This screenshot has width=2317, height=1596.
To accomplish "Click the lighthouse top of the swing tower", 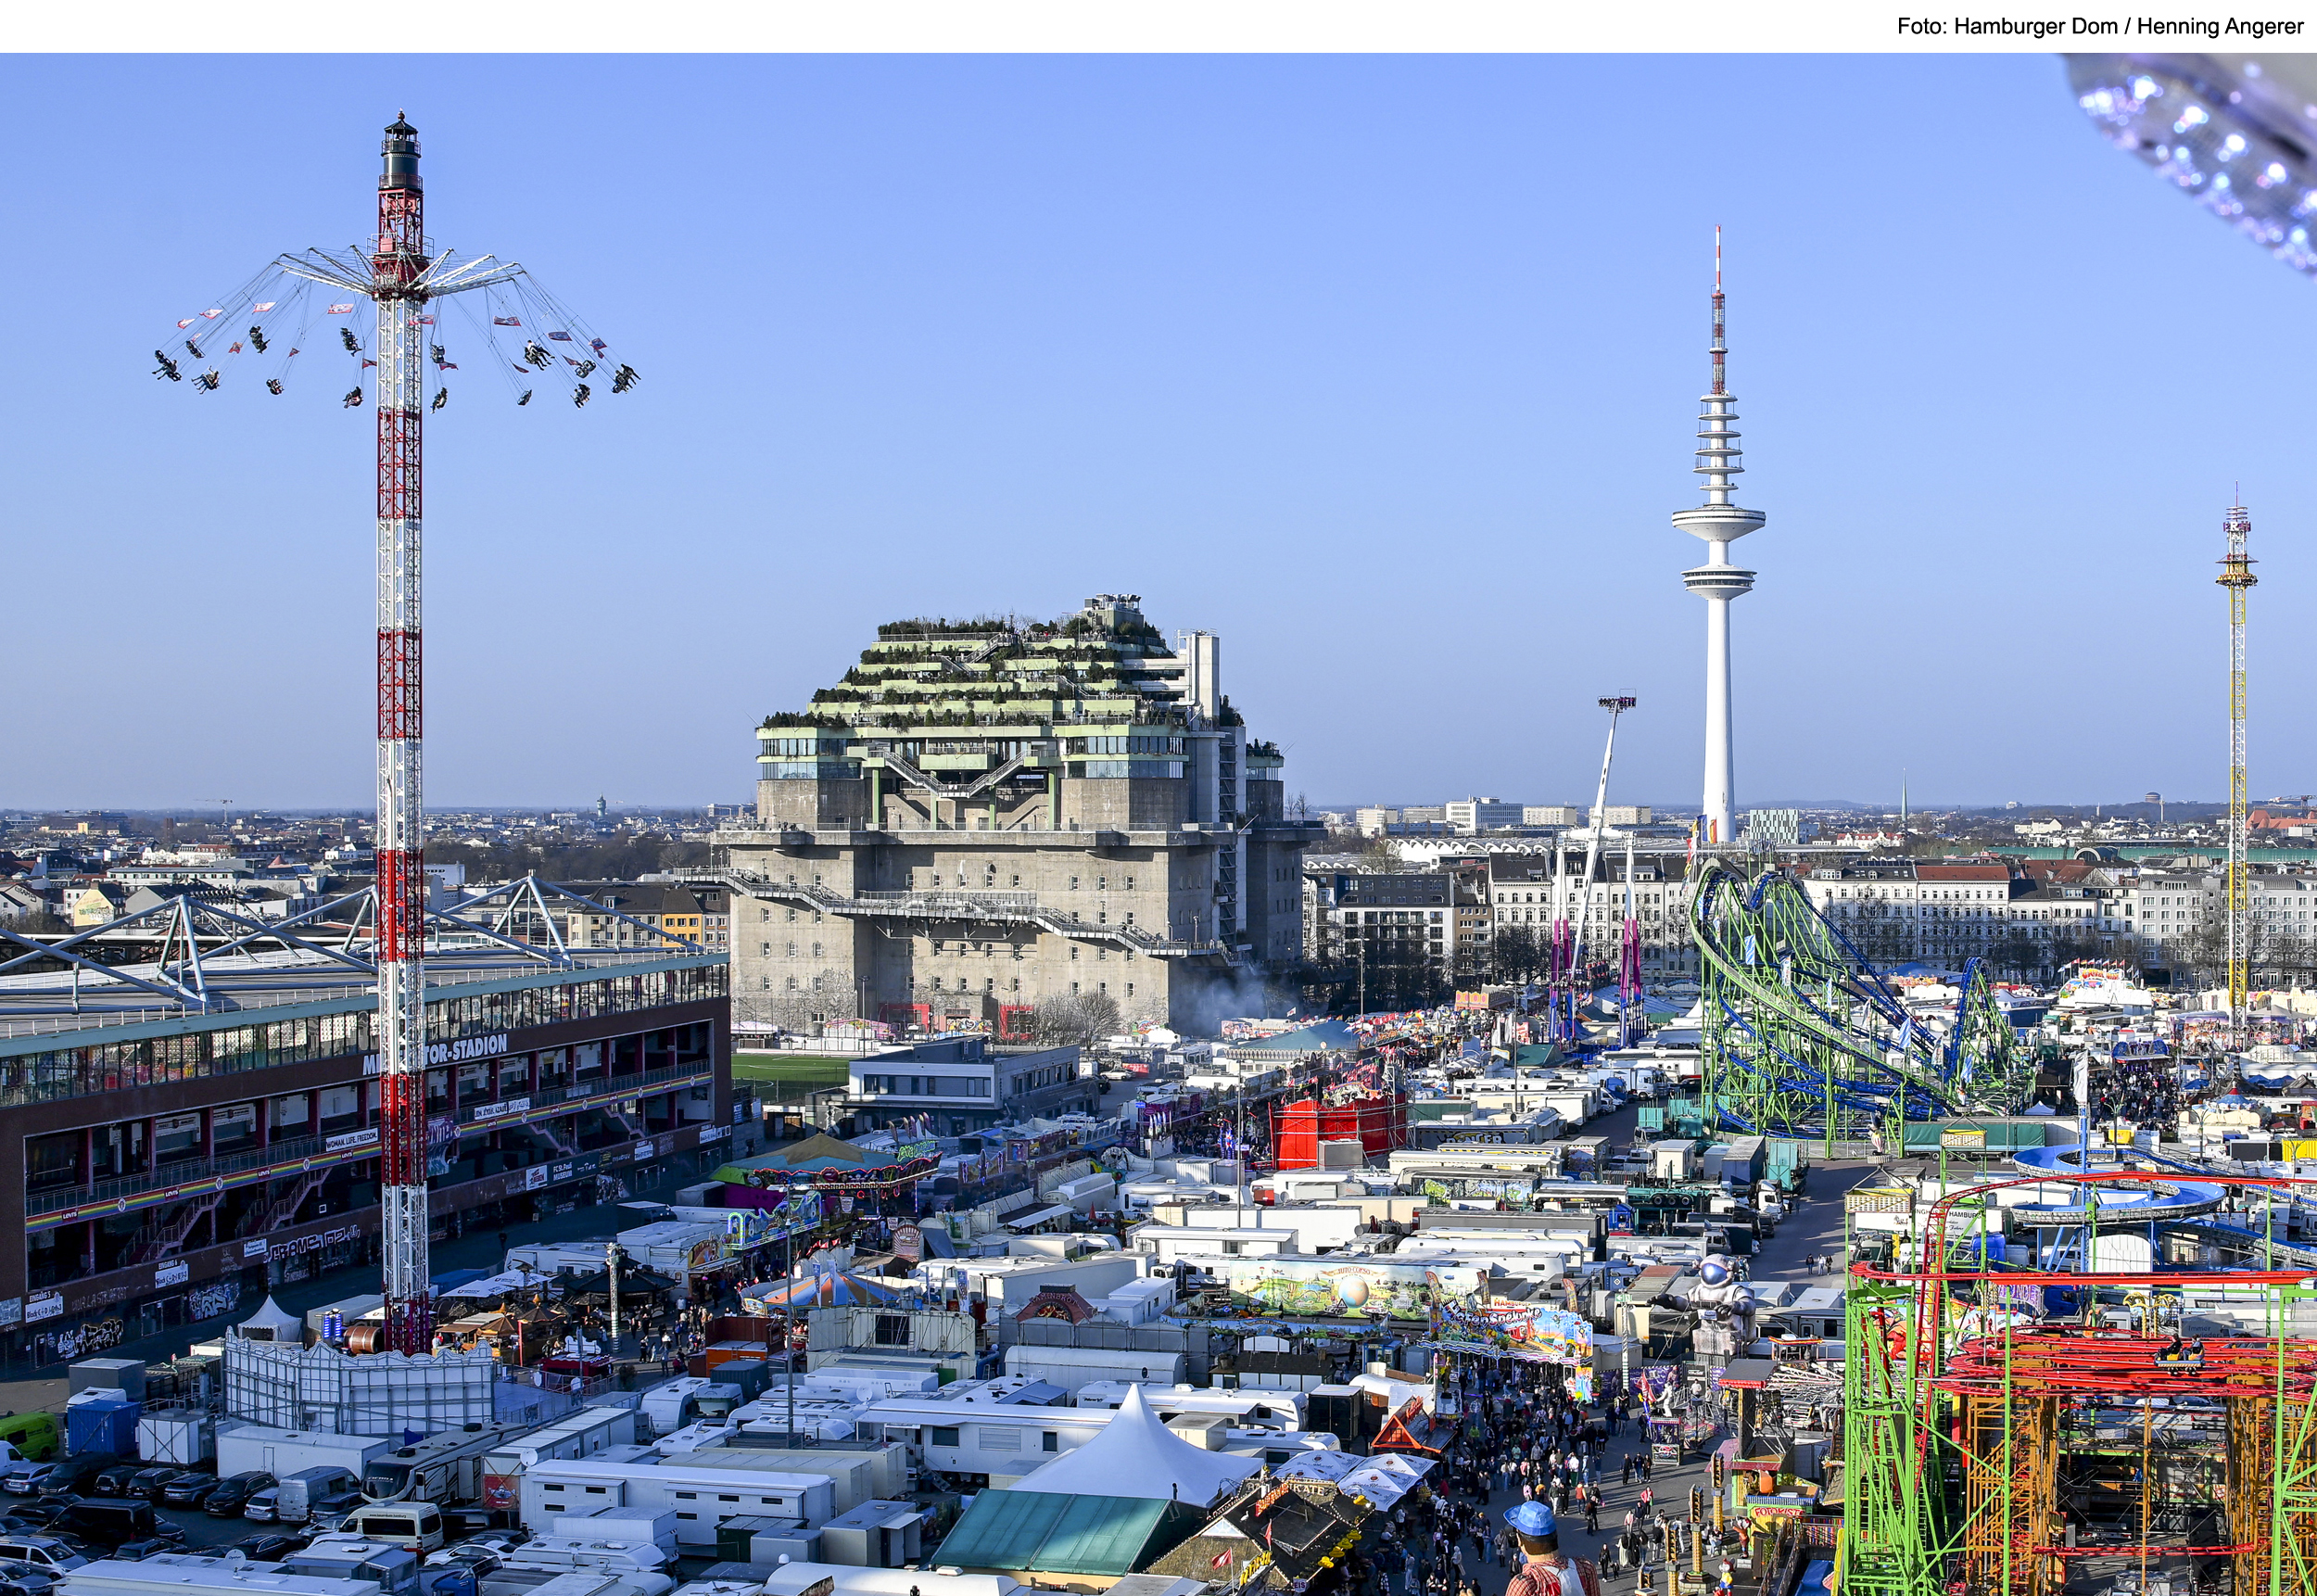I will pyautogui.click(x=400, y=150).
